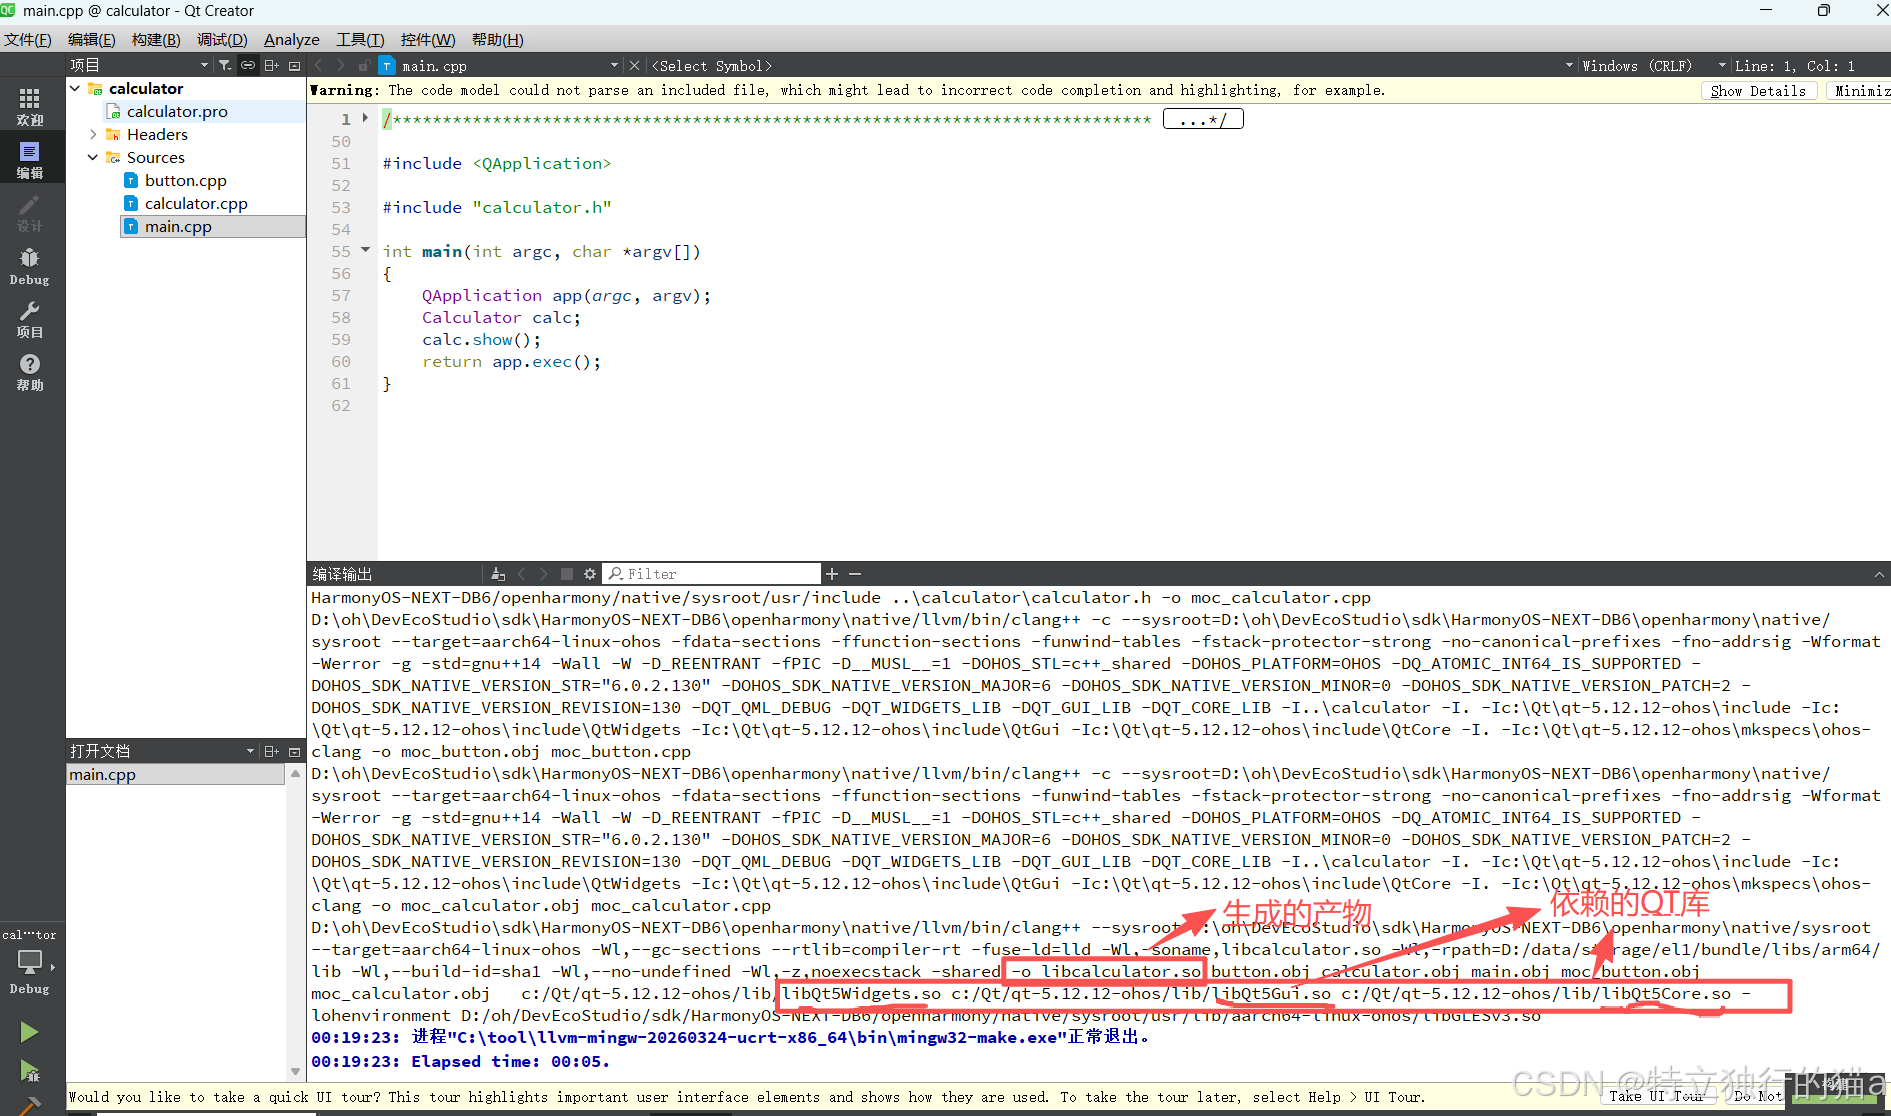Click Show Details on warning bar
The image size is (1891, 1116).
pos(1758,90)
